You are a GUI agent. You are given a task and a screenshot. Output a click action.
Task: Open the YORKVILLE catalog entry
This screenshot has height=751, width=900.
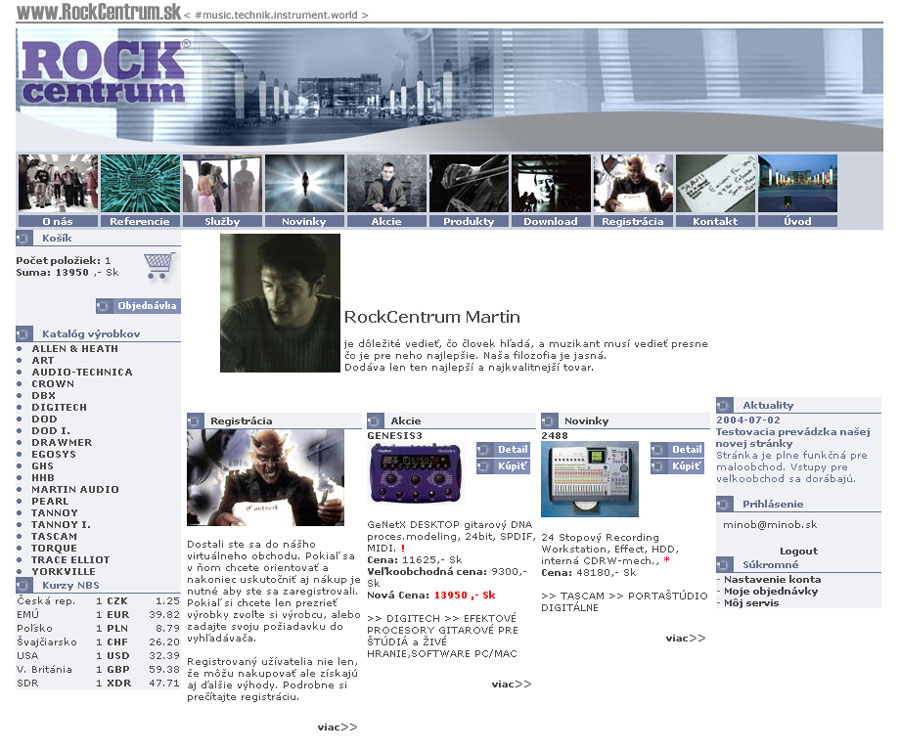64,572
